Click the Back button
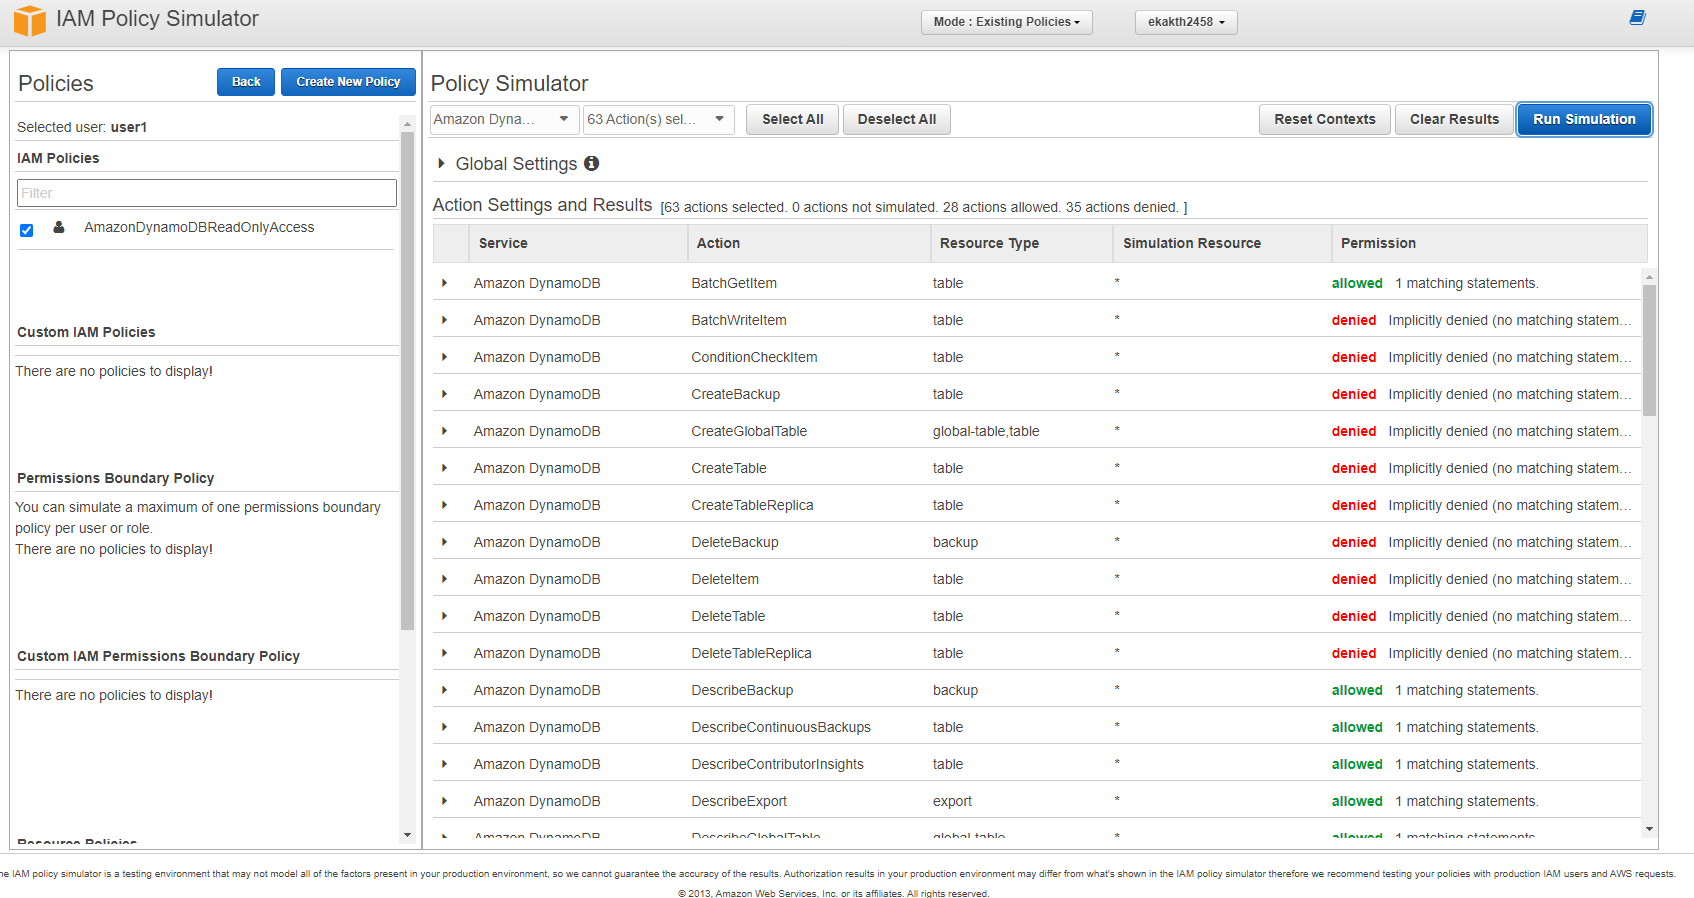The image size is (1694, 898). coord(246,82)
